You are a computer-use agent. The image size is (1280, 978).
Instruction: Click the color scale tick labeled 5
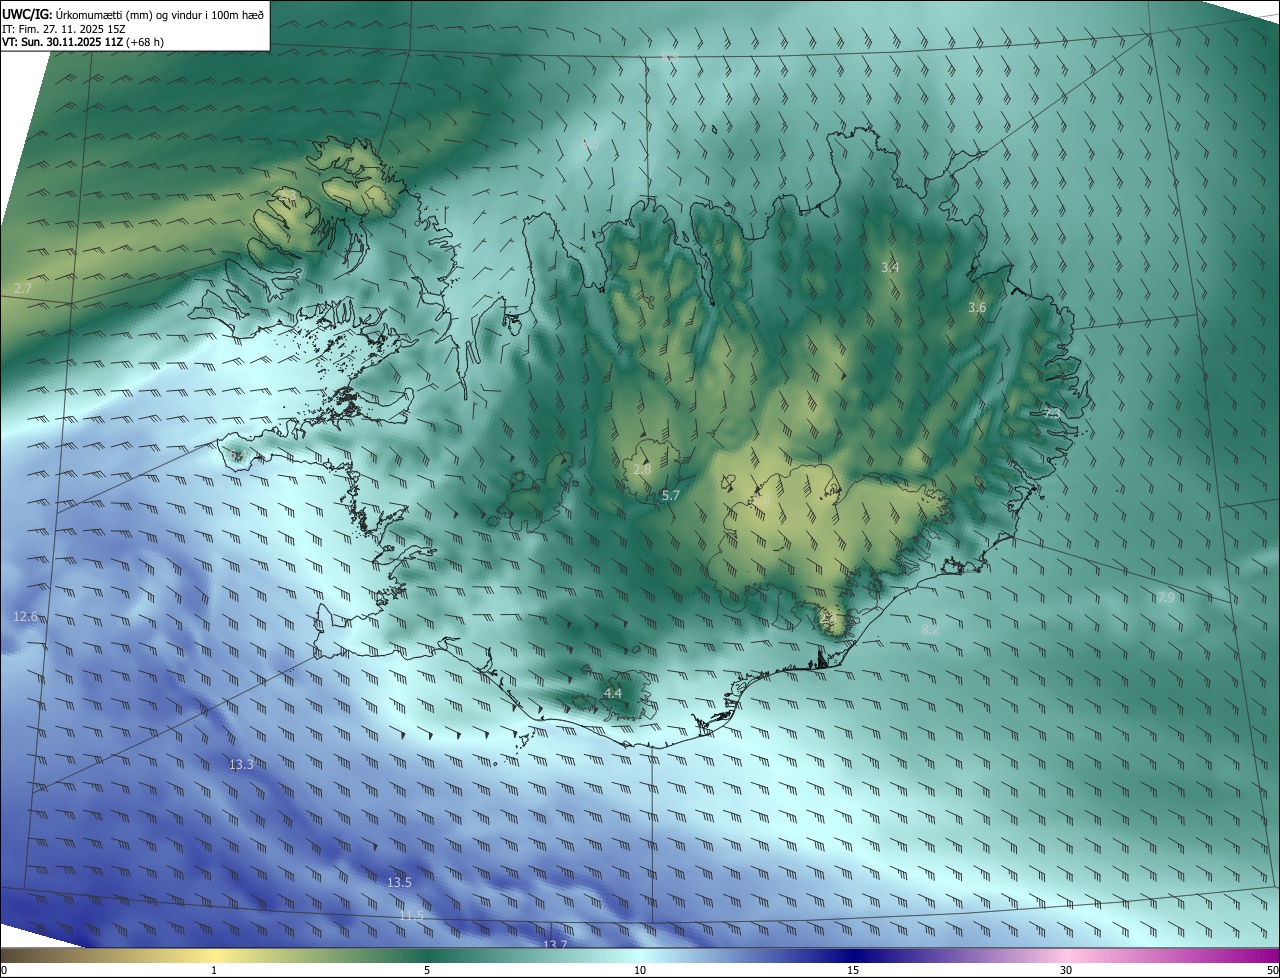427,970
